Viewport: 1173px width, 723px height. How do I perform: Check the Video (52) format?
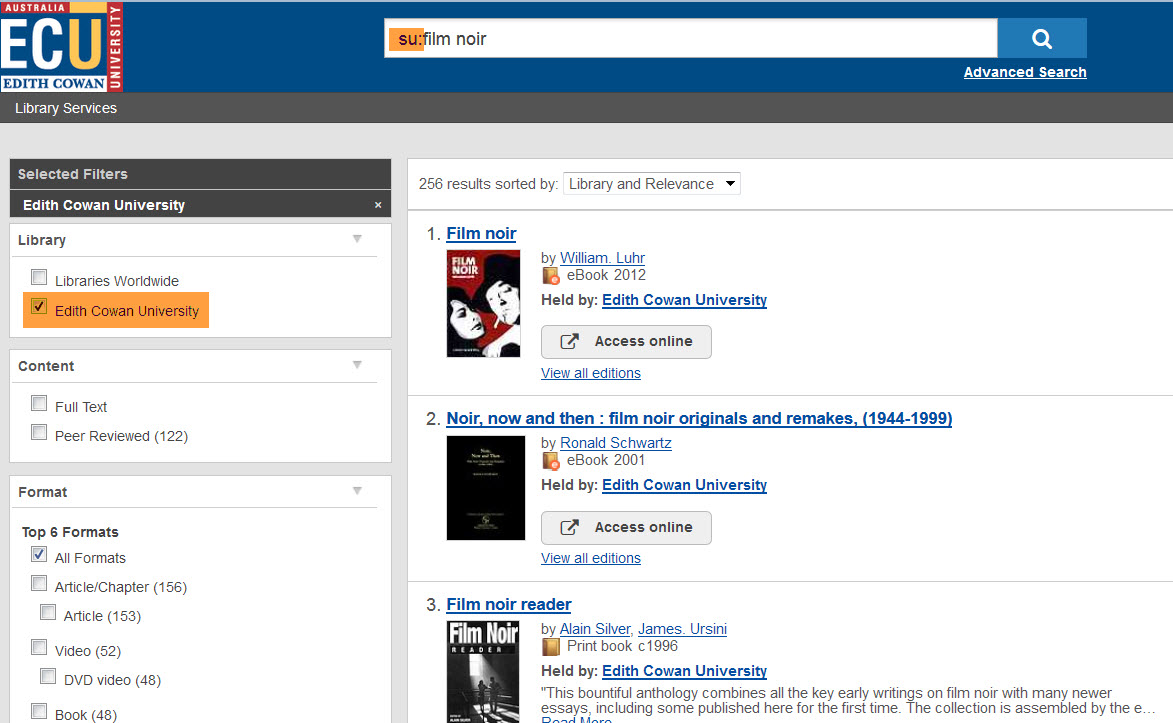pyautogui.click(x=39, y=647)
